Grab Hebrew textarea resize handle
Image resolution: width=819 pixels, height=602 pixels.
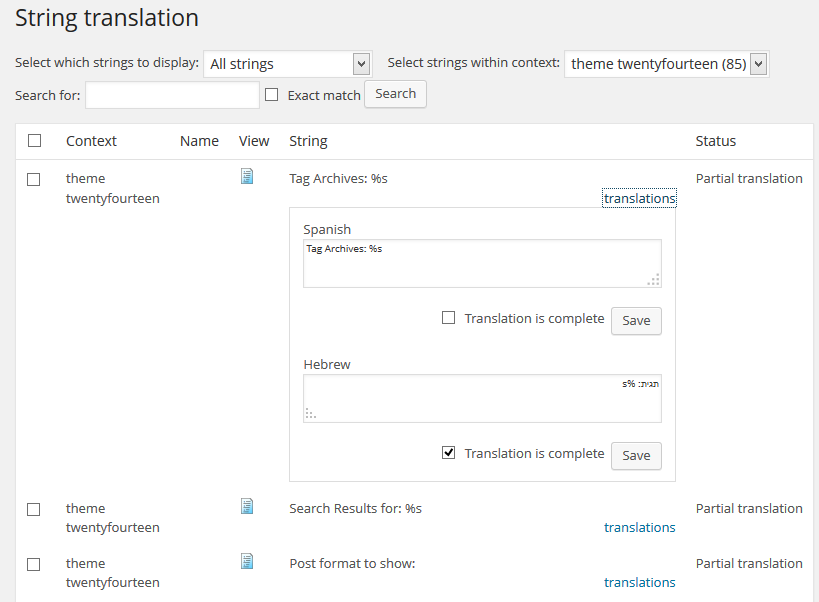[311, 414]
